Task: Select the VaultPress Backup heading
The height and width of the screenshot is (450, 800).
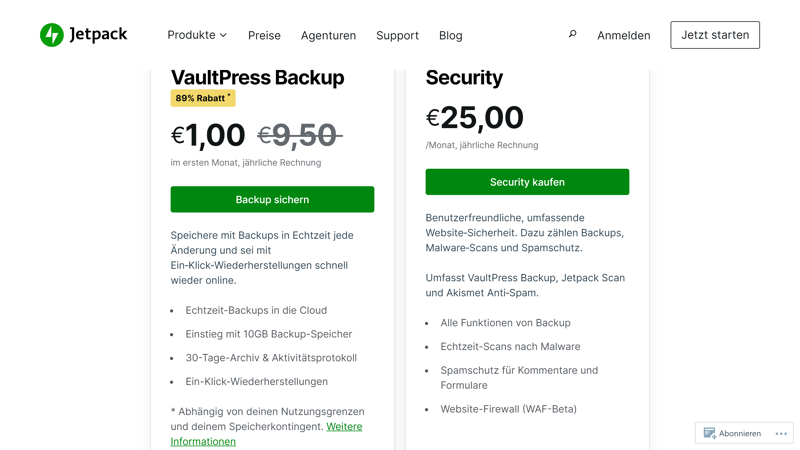Action: 257,77
